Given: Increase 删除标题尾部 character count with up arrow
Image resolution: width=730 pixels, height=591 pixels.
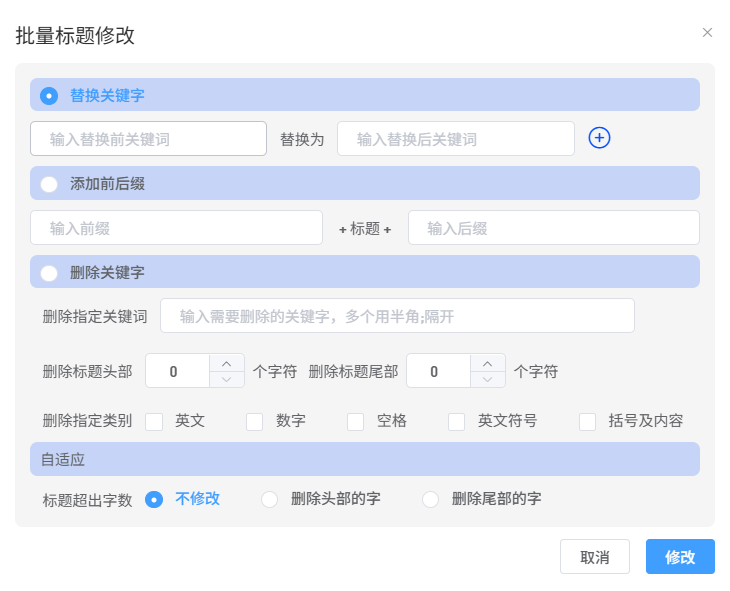Looking at the screenshot, I should (x=487, y=363).
